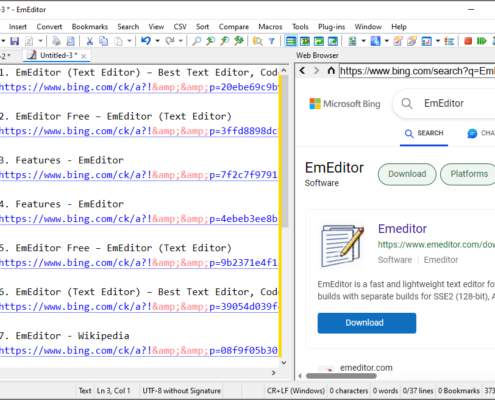Open the dropdown arrow after Save All icon

point(40,41)
